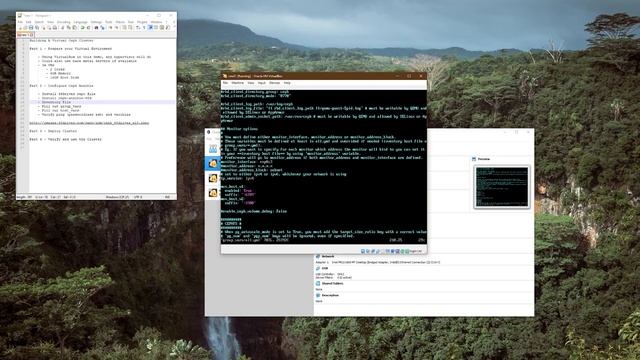
Task: Select the 'new 1' document tab
Action: [25, 35]
